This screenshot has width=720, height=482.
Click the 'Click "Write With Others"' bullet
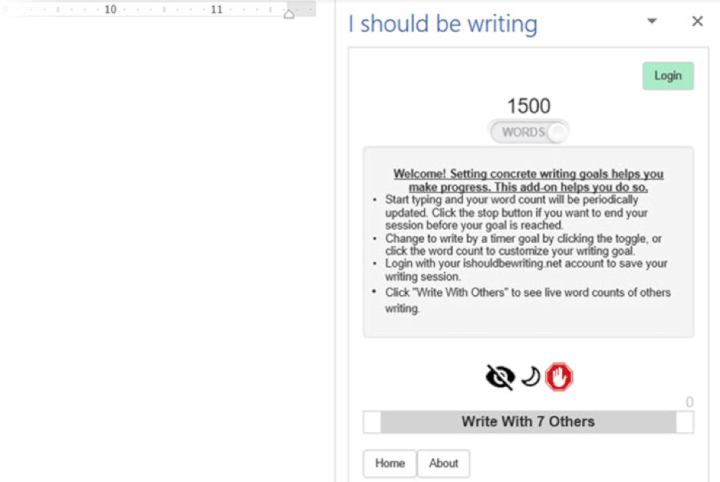pyautogui.click(x=528, y=300)
